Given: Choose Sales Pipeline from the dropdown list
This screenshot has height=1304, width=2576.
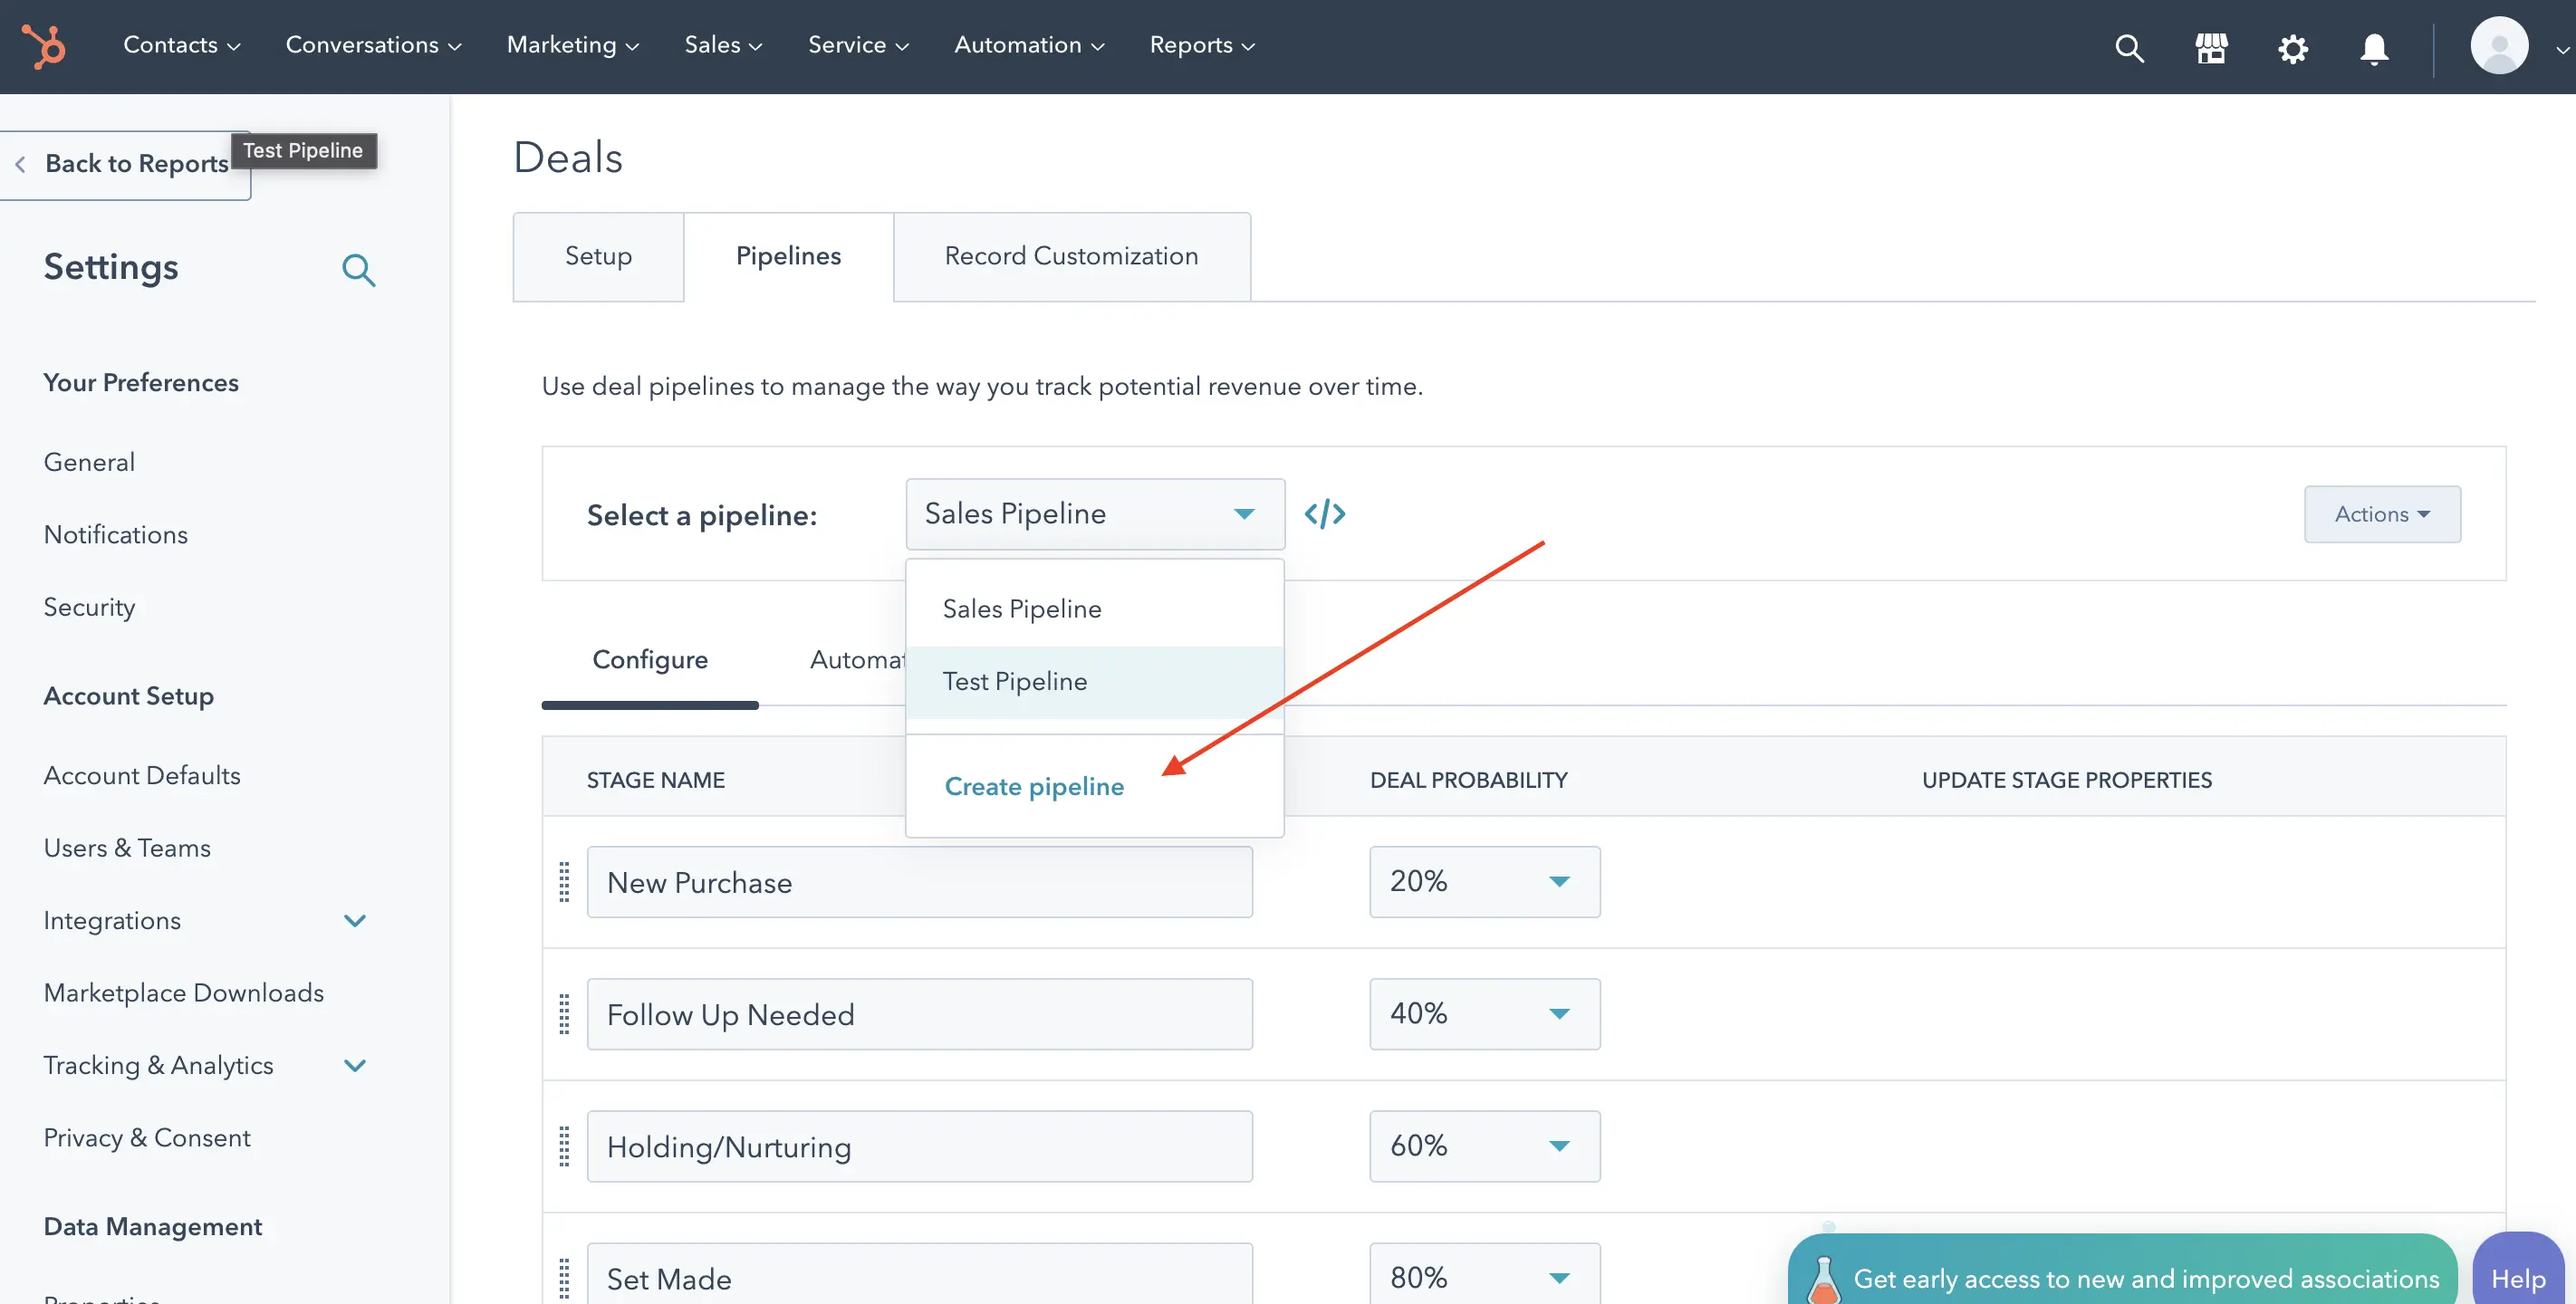Looking at the screenshot, I should point(1095,609).
